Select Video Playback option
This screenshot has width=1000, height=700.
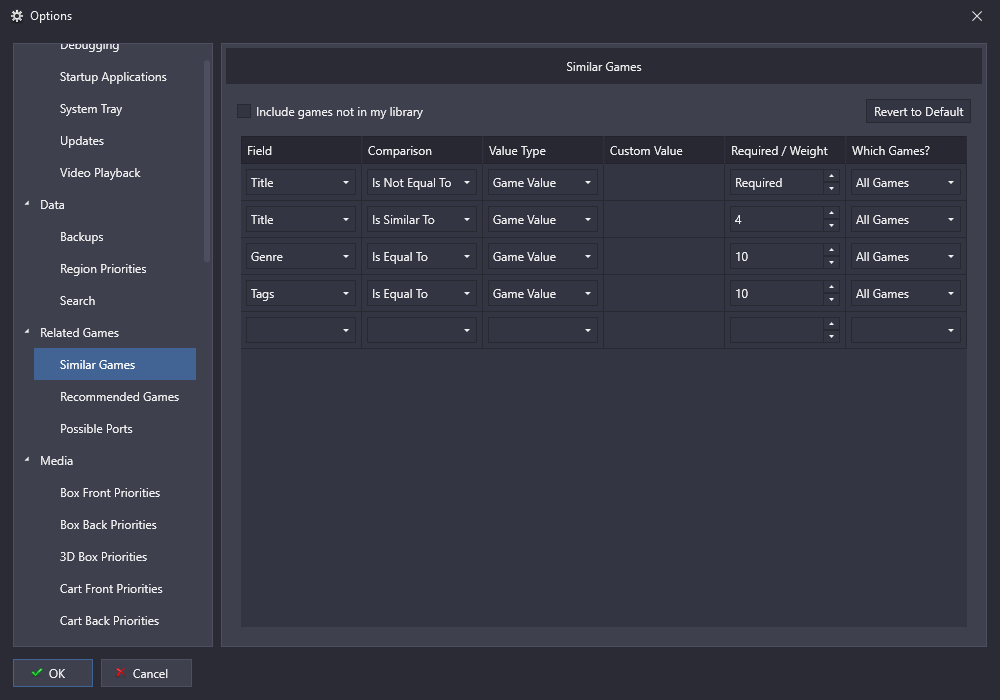coord(99,173)
